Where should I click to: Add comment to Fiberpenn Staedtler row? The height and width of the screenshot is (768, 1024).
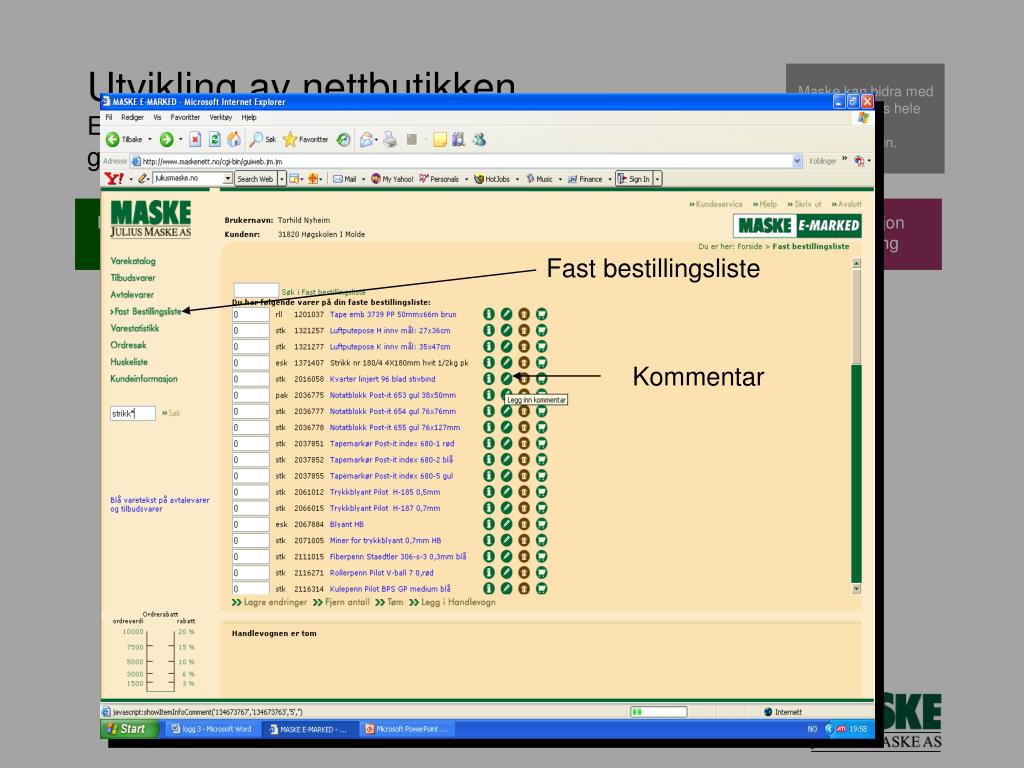[506, 556]
